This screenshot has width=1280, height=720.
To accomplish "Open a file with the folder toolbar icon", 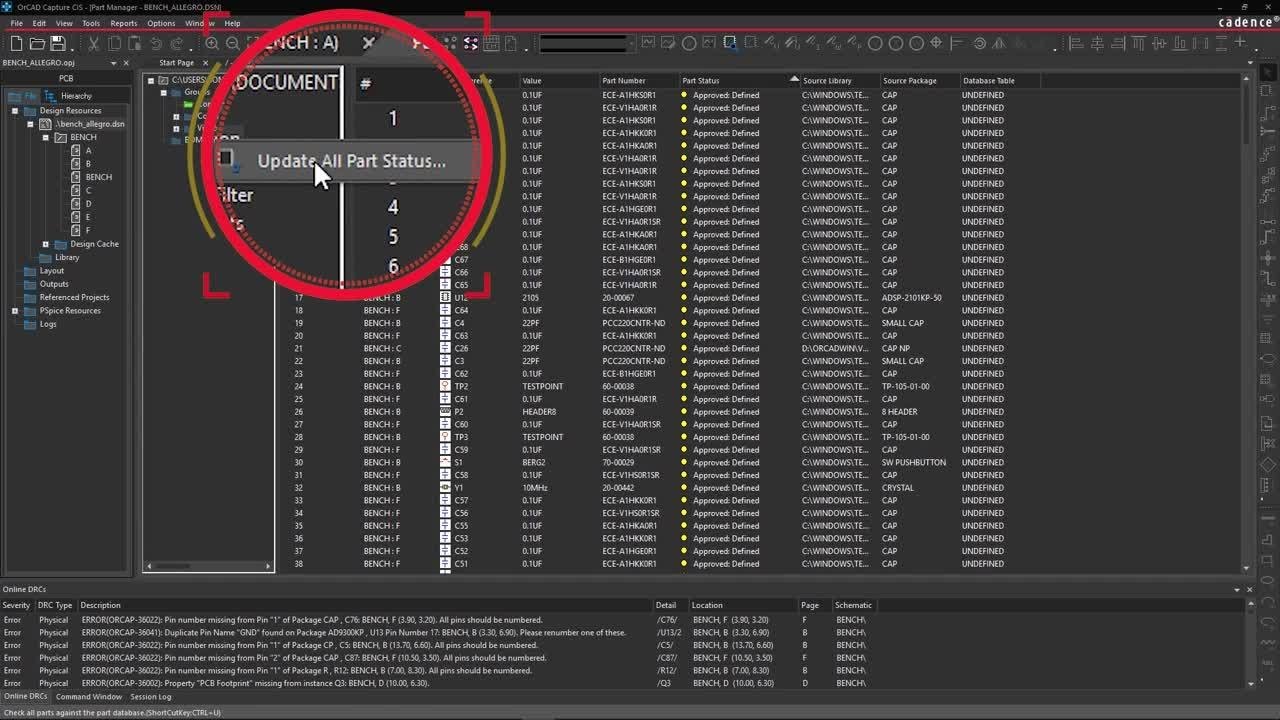I will 37,43.
